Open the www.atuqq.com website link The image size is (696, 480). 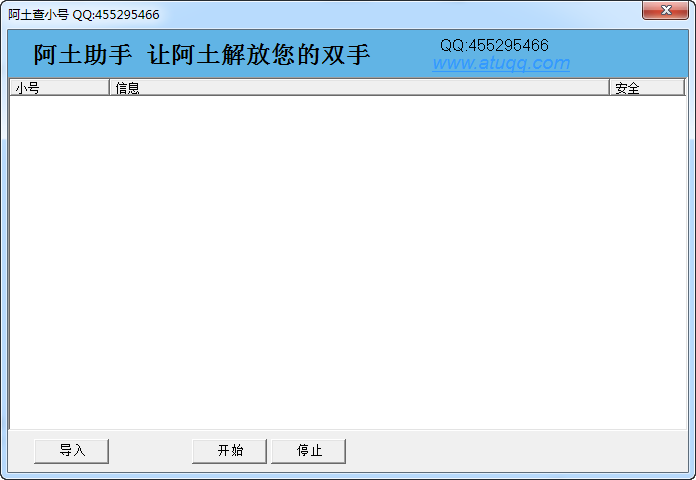click(x=501, y=63)
